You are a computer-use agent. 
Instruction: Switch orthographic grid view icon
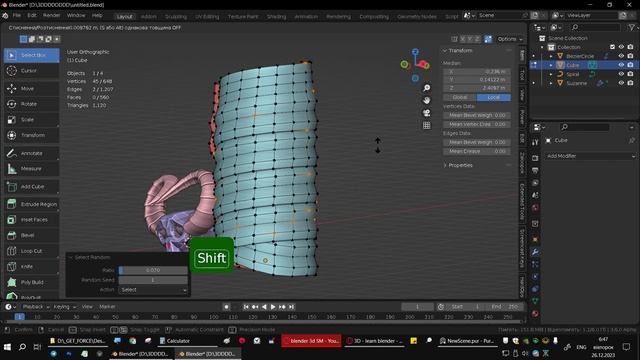(427, 126)
